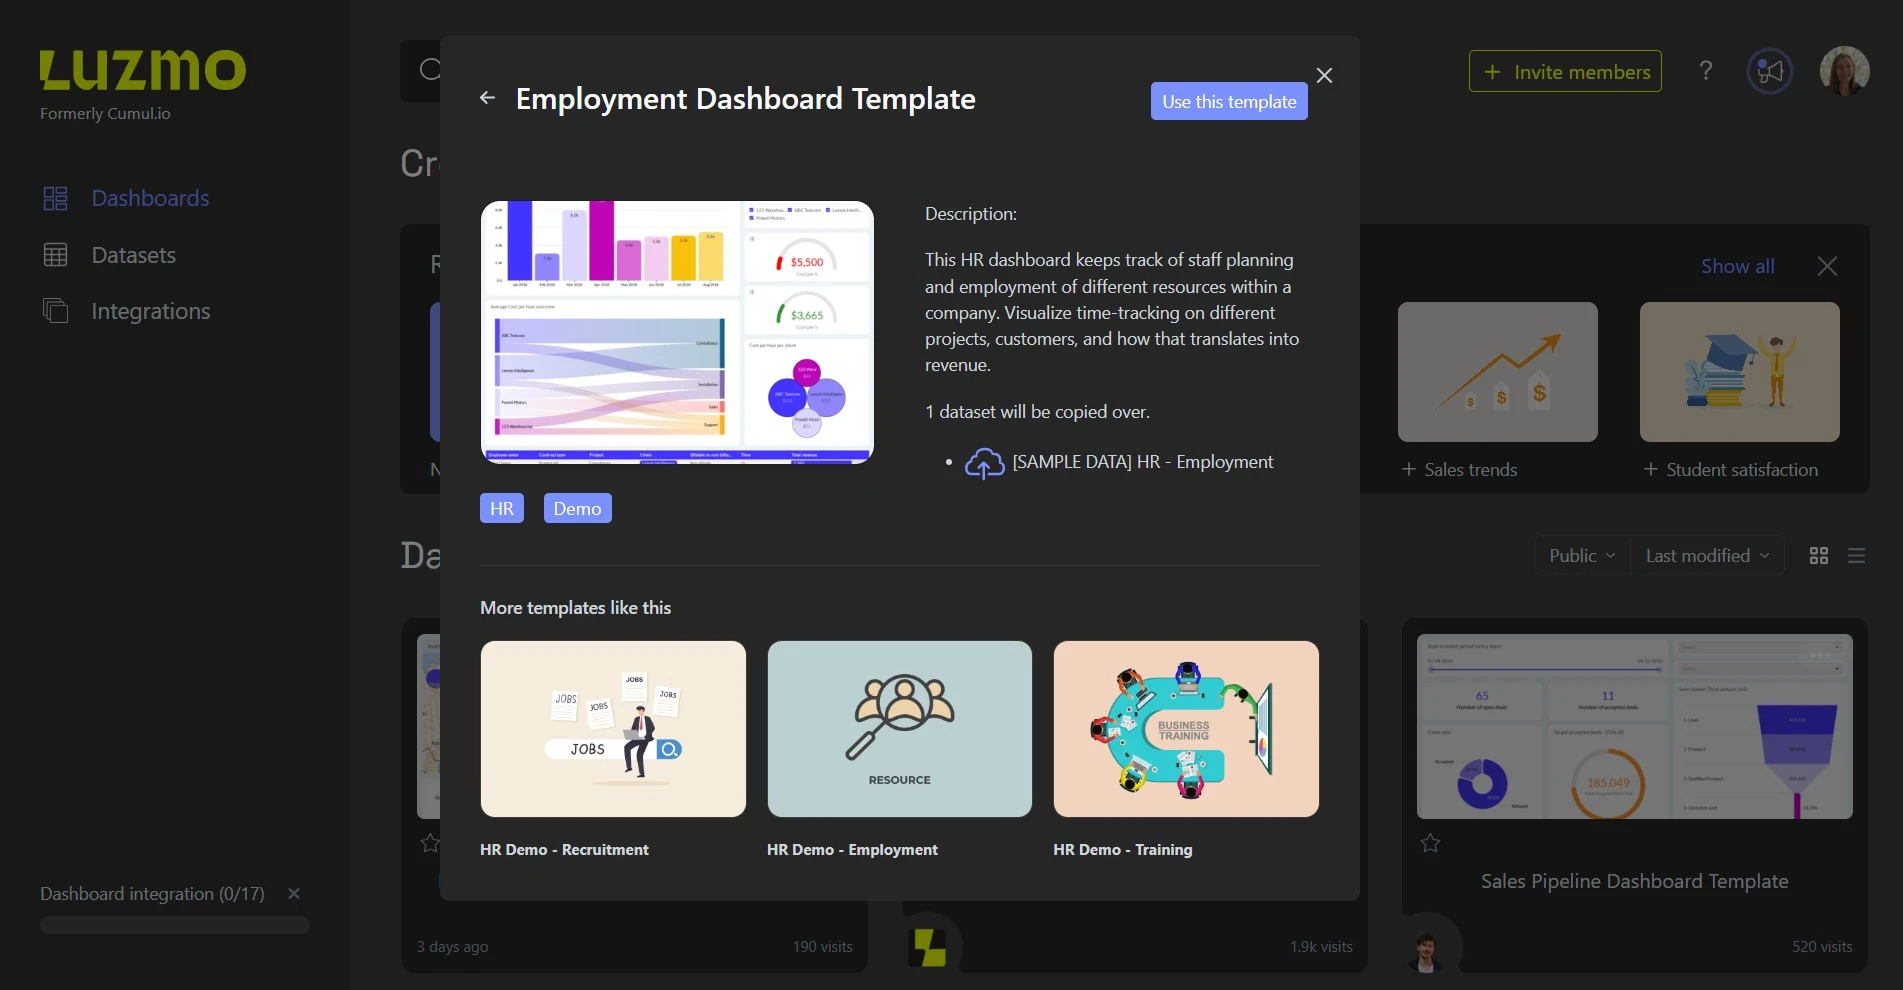Image resolution: width=1903 pixels, height=990 pixels.
Task: Click the yellow Luzmo owner avatar
Action: tap(927, 947)
